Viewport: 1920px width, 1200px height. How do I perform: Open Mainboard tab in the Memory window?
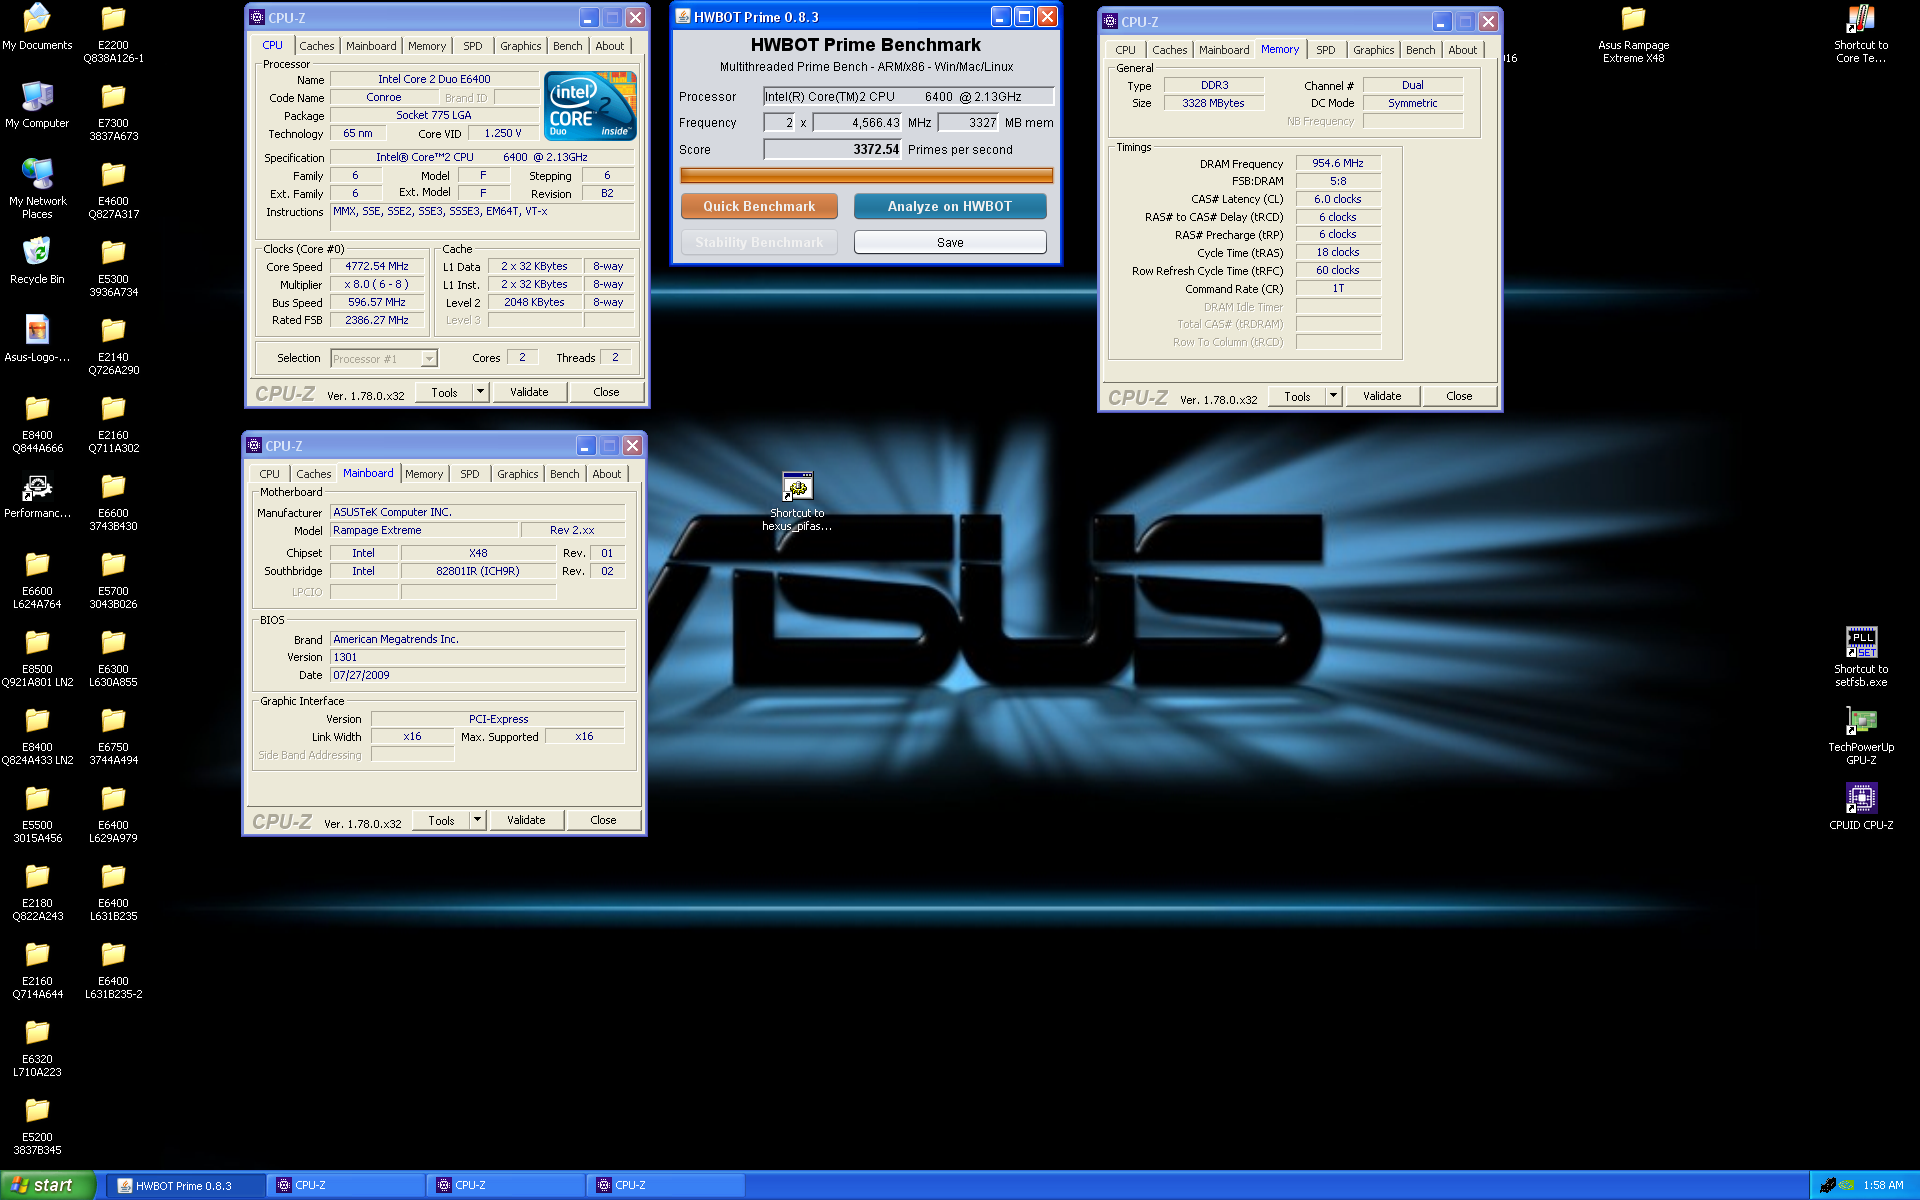1224,50
